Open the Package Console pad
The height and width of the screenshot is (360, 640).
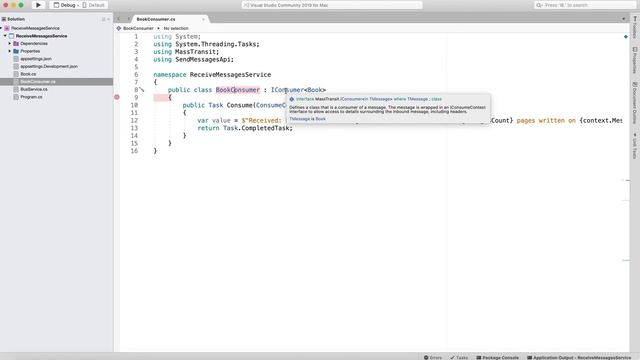[x=497, y=358]
